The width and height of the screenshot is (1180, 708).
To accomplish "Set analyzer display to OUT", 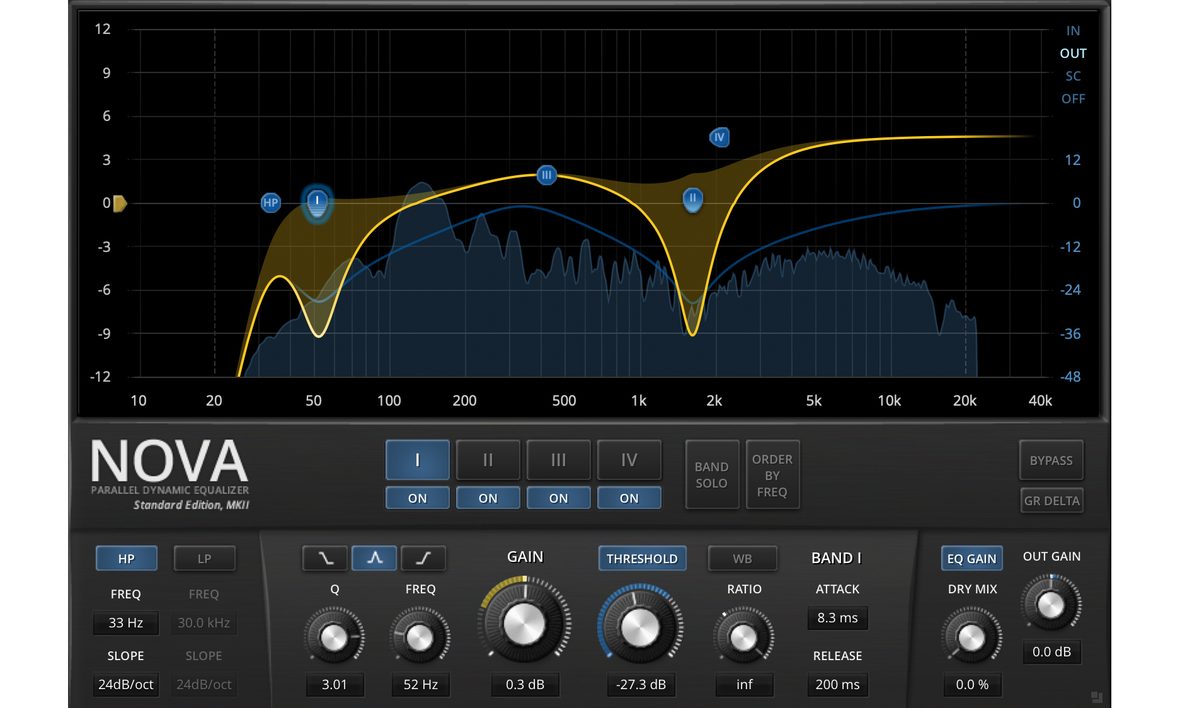I will [x=1072, y=53].
